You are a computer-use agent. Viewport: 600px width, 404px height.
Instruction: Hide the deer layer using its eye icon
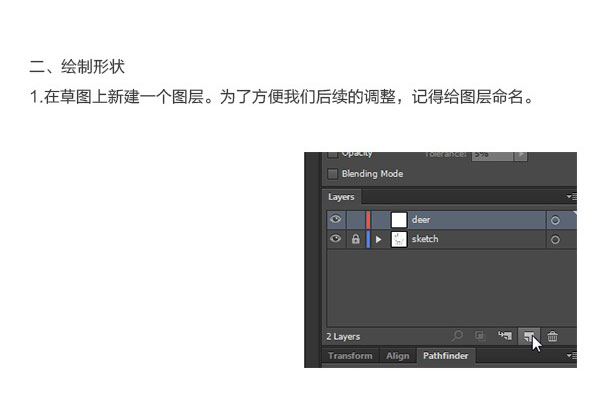tap(336, 219)
